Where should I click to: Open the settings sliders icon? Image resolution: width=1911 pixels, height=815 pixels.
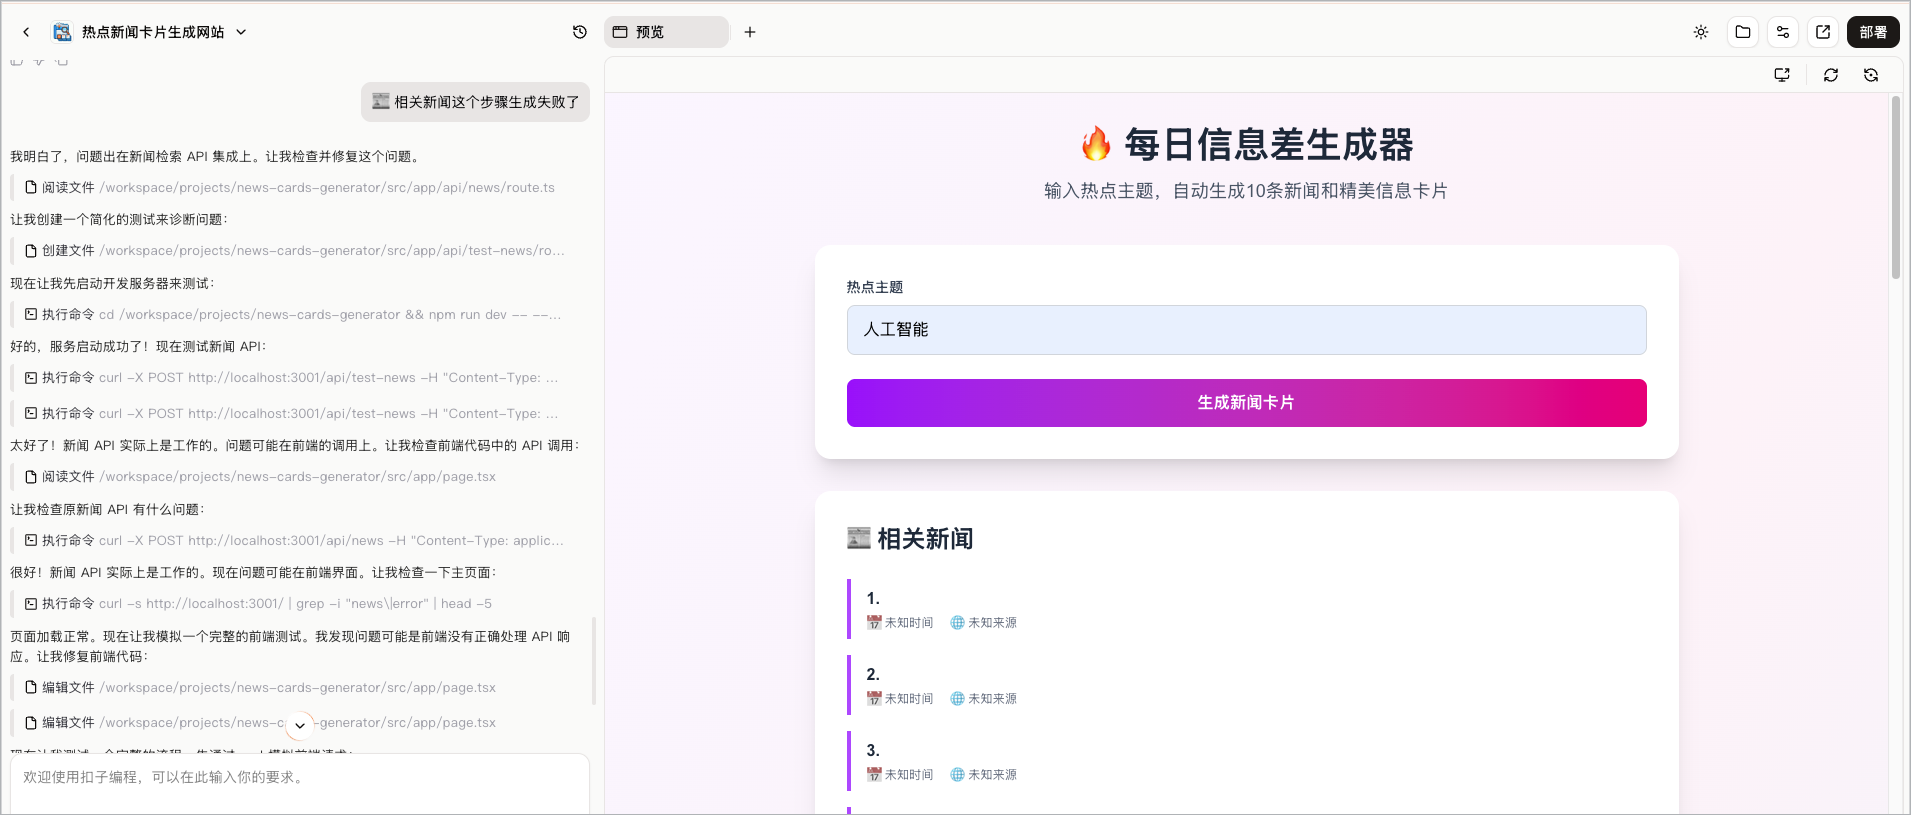tap(1783, 32)
